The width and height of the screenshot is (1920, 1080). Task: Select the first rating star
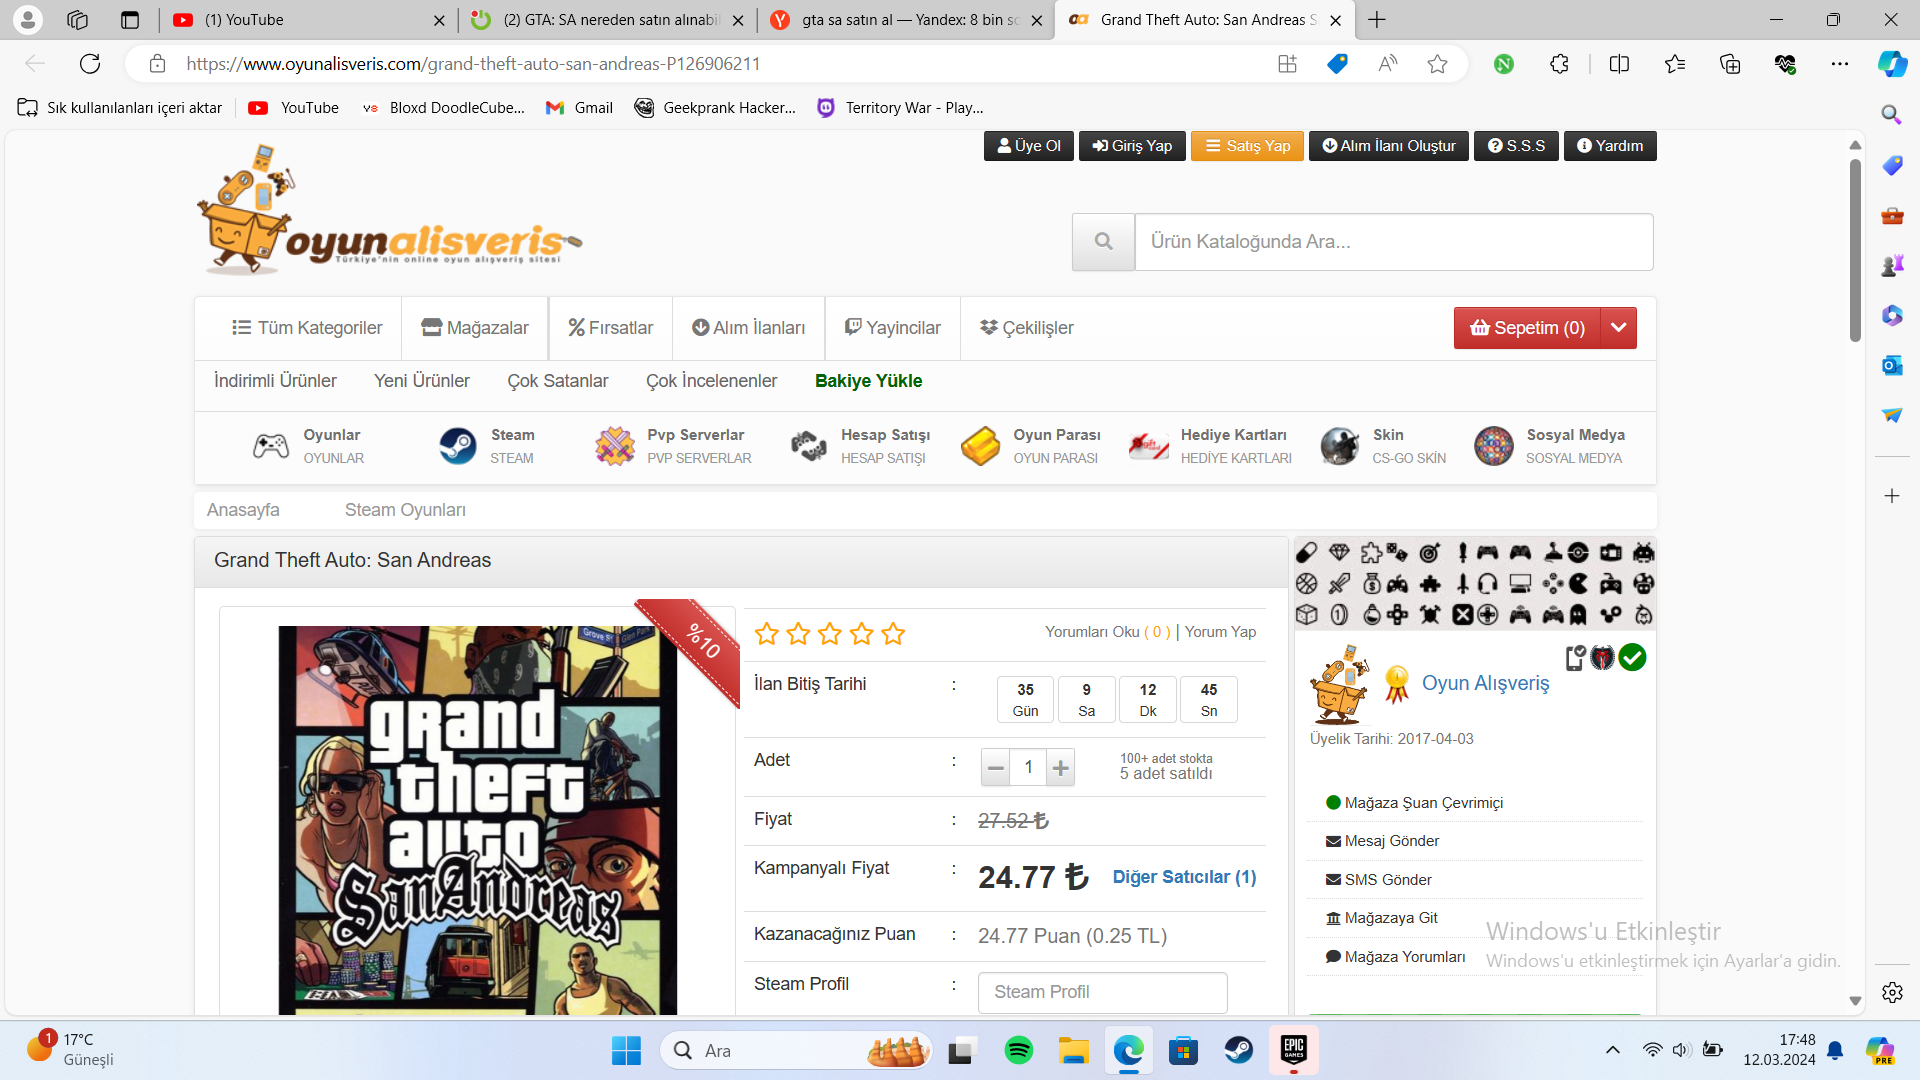coord(767,633)
